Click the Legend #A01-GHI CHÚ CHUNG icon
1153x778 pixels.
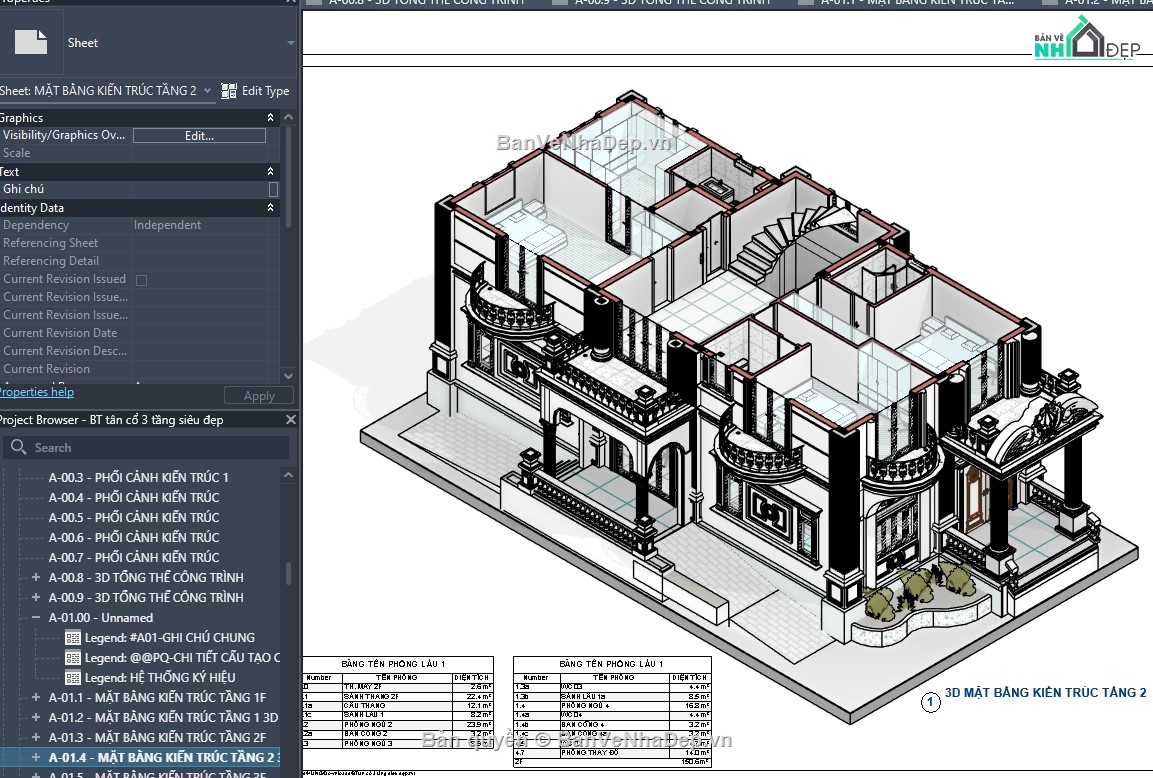pyautogui.click(x=73, y=638)
